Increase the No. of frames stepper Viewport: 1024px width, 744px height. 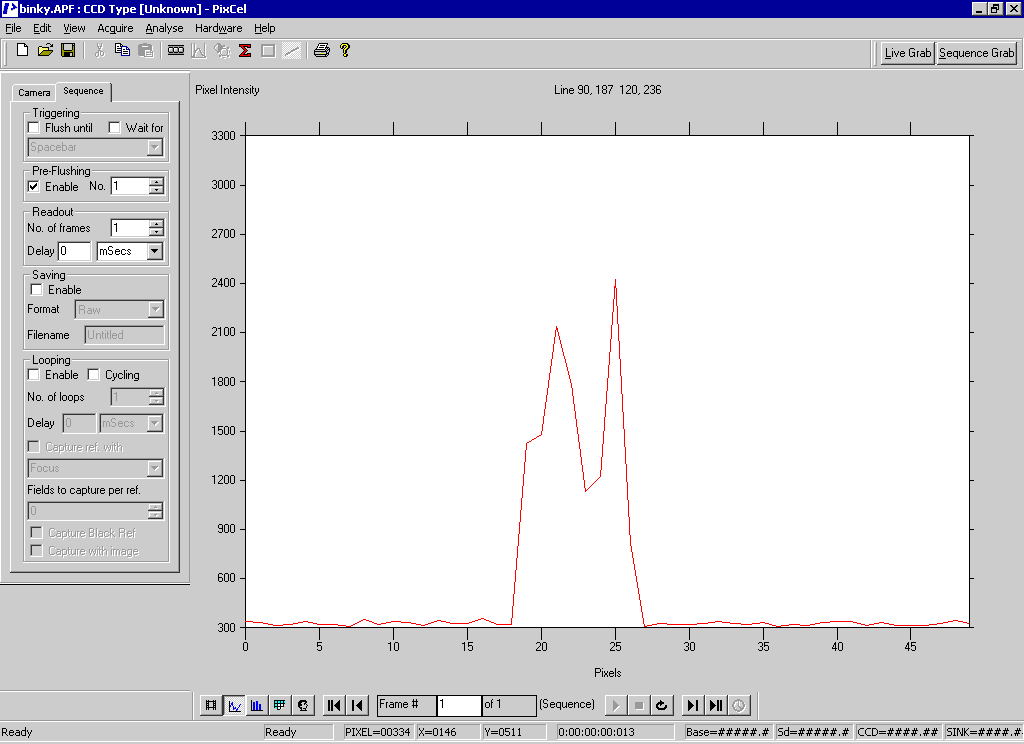[x=156, y=224]
